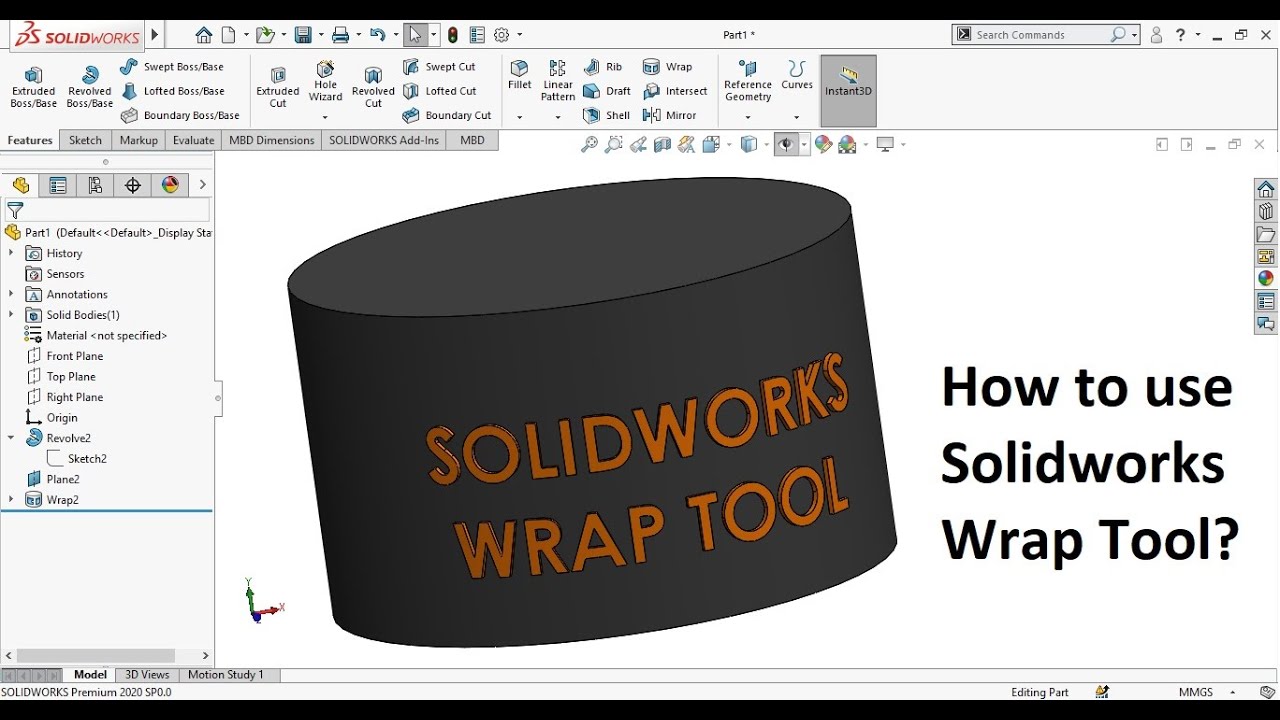Open the Options gear icon

coord(502,35)
